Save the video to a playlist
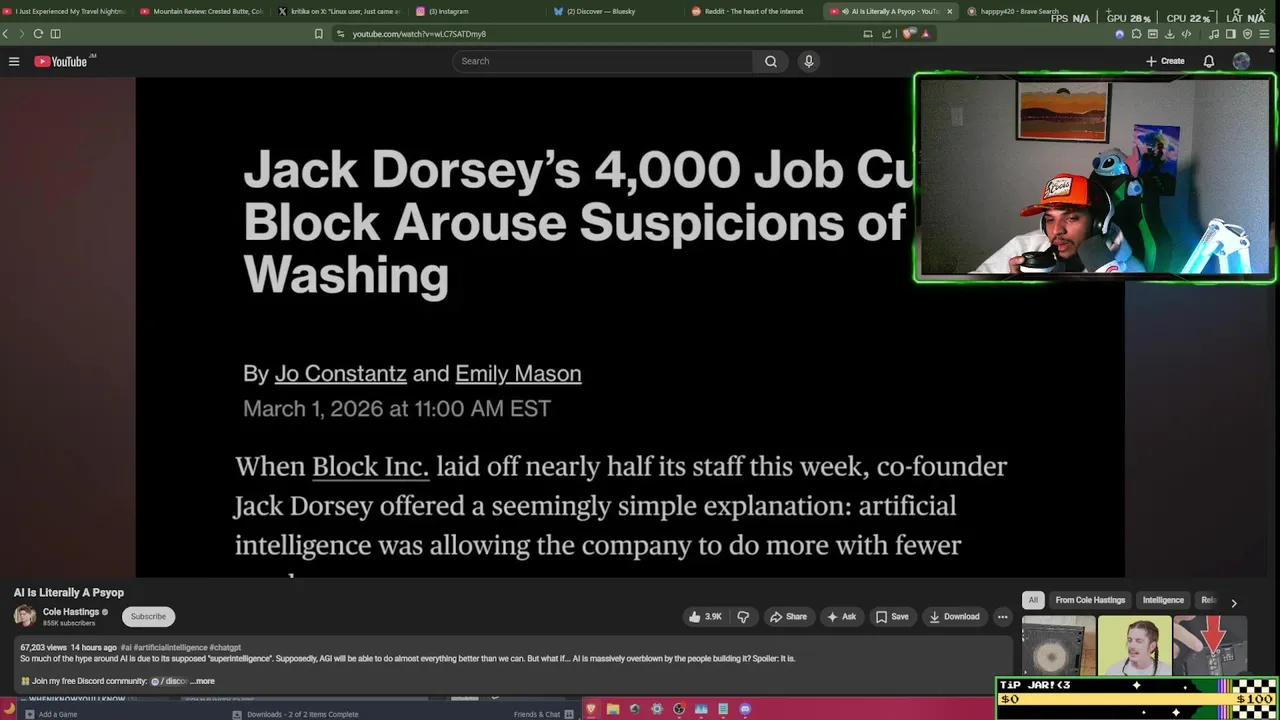The height and width of the screenshot is (720, 1280). [x=892, y=617]
